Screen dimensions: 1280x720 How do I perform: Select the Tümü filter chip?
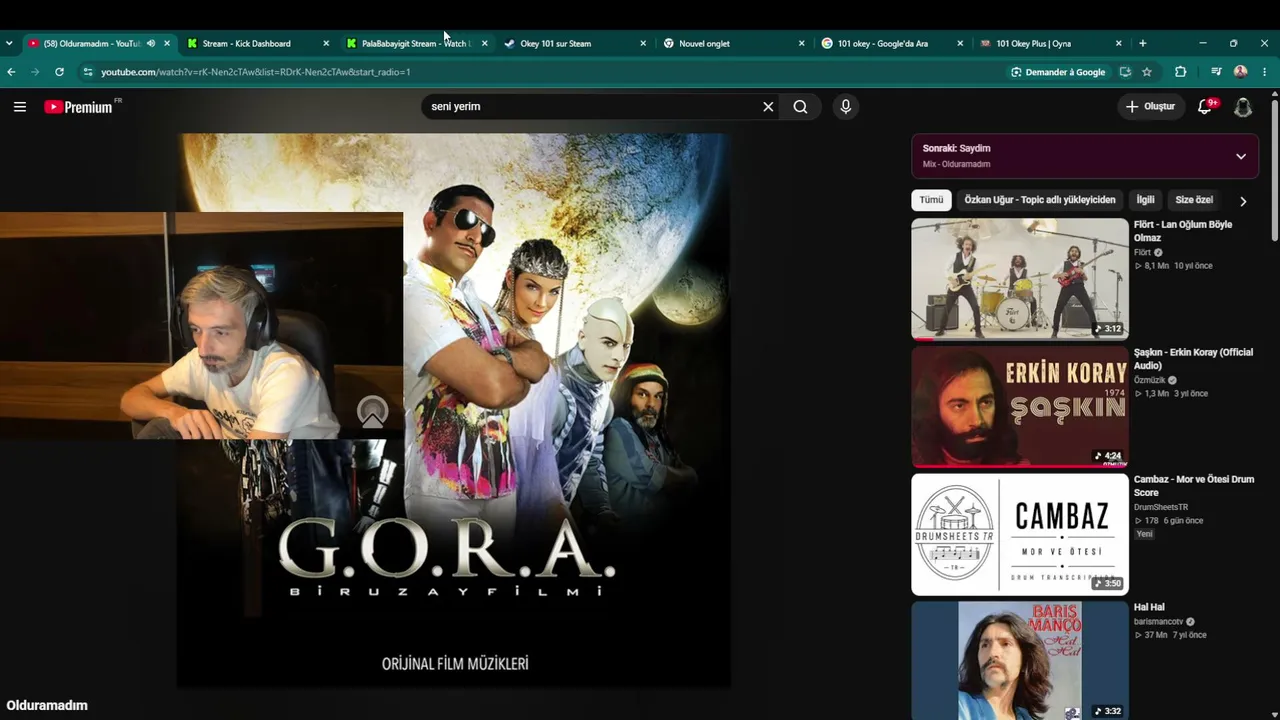[931, 200]
